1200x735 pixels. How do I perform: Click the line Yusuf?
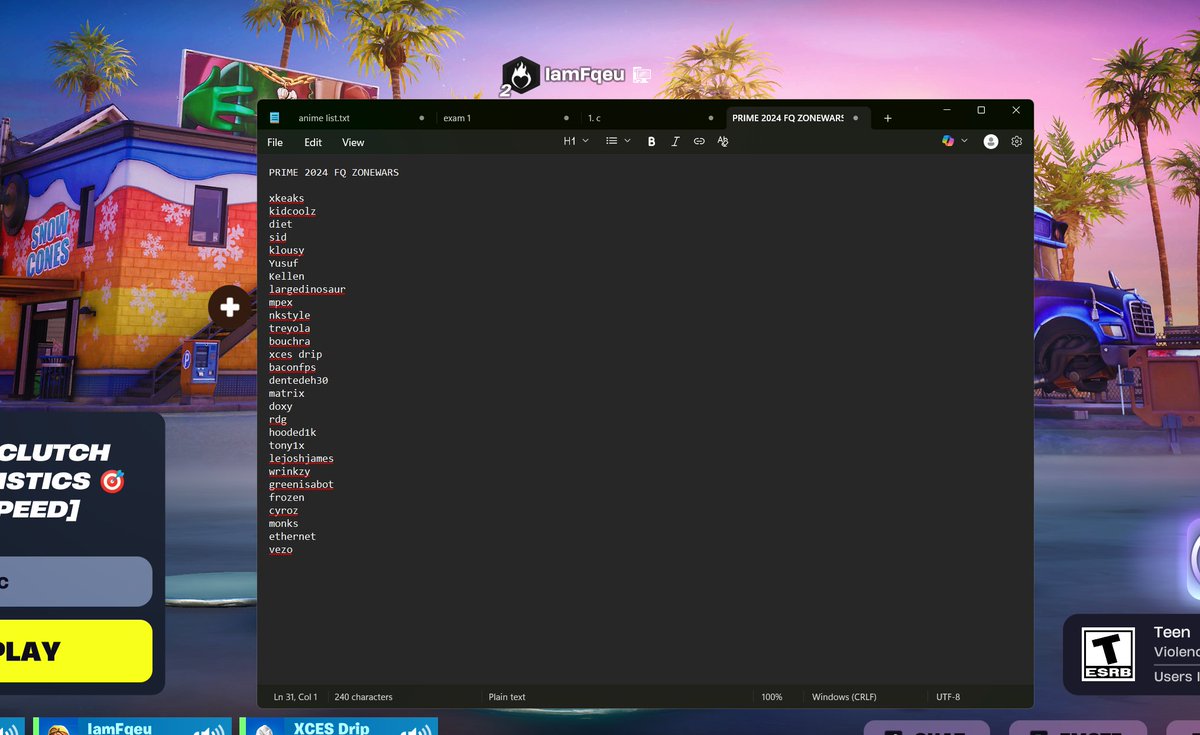click(283, 263)
